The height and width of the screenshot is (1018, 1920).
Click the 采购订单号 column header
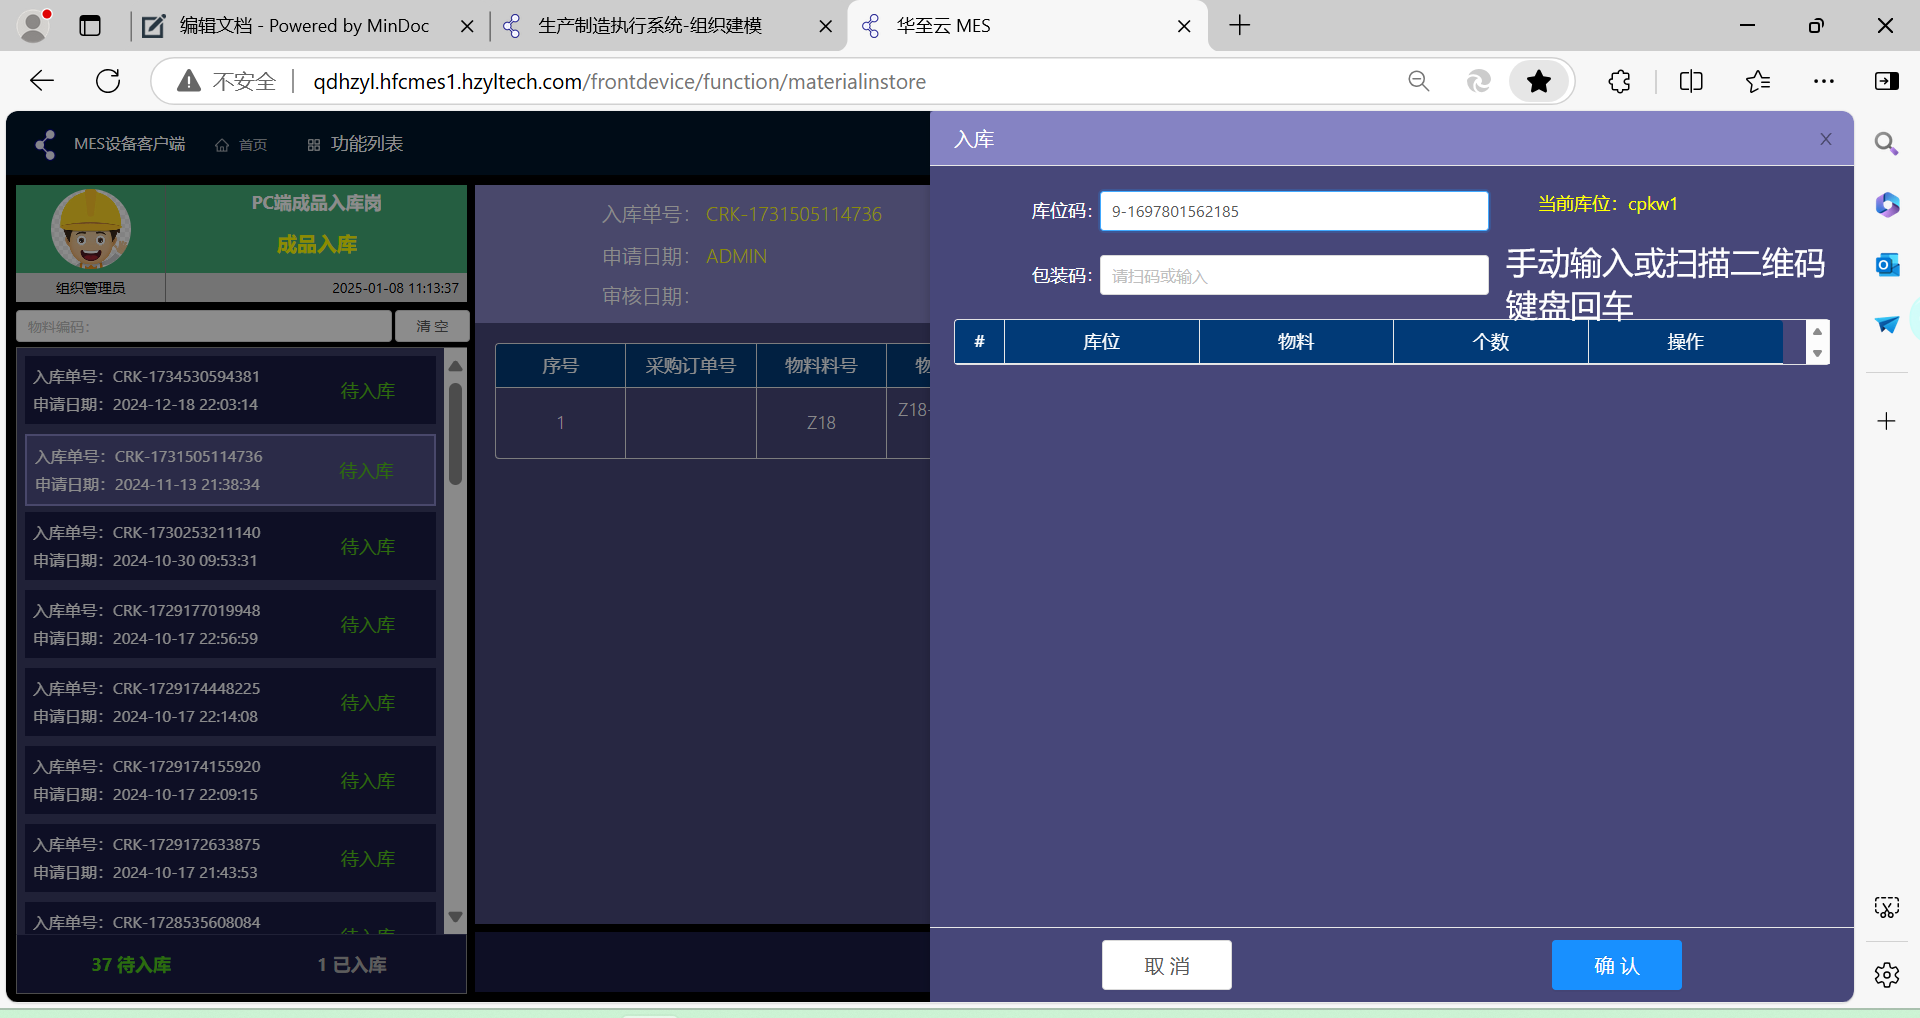(691, 366)
